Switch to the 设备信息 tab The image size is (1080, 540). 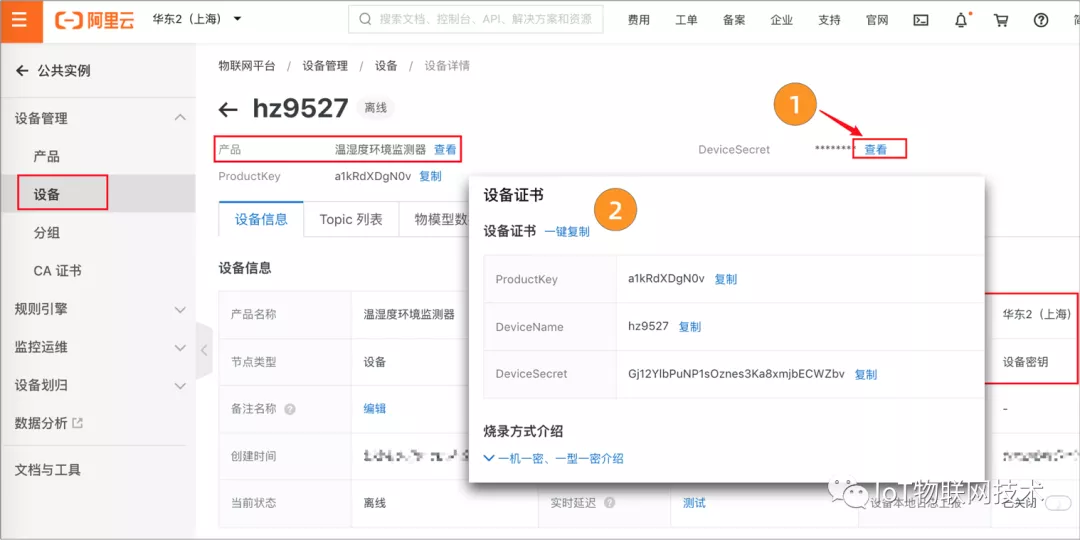pyautogui.click(x=261, y=220)
